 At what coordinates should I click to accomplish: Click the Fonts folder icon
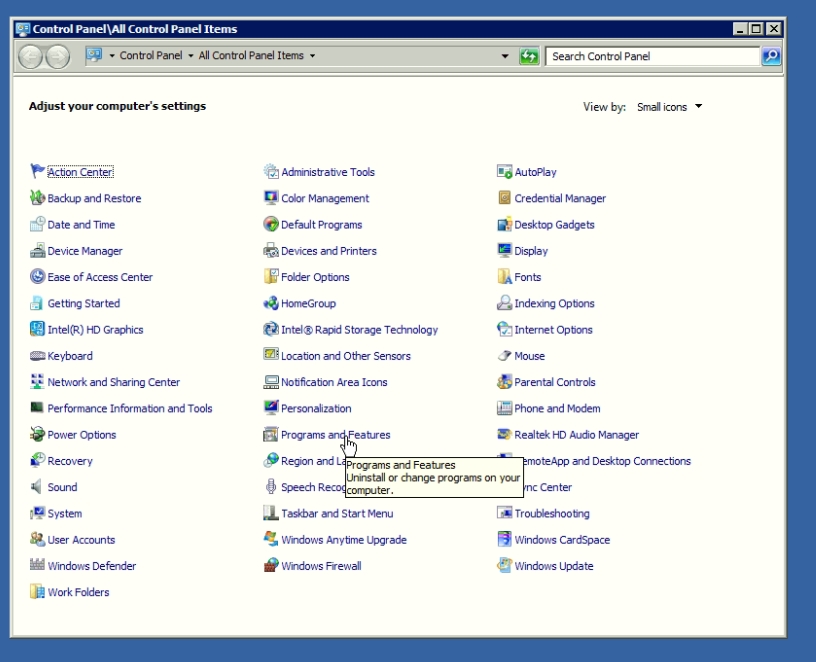504,276
